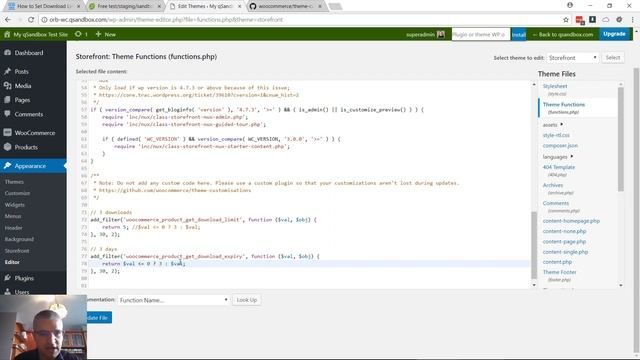Open Header under Appearance
This screenshot has width=640, height=360.
pyautogui.click(x=13, y=228)
